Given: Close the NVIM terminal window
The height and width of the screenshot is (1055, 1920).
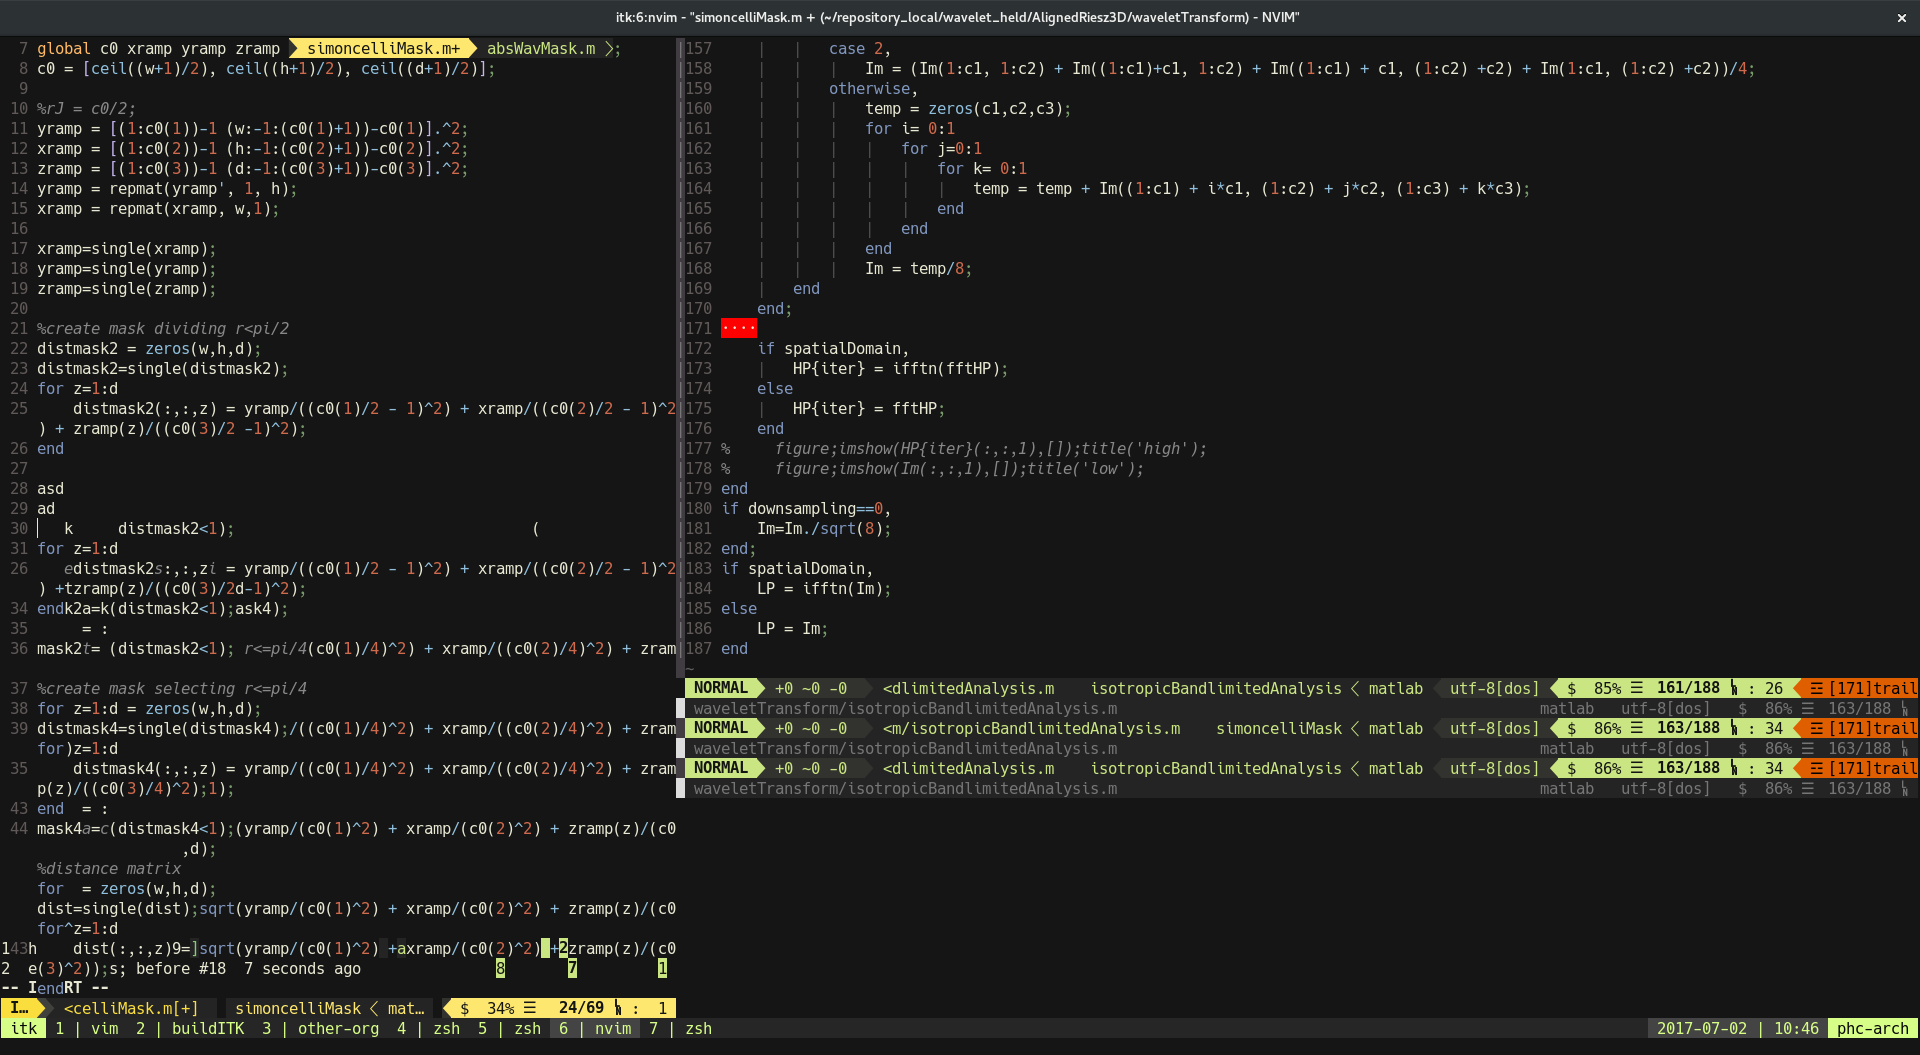Looking at the screenshot, I should [x=1901, y=17].
